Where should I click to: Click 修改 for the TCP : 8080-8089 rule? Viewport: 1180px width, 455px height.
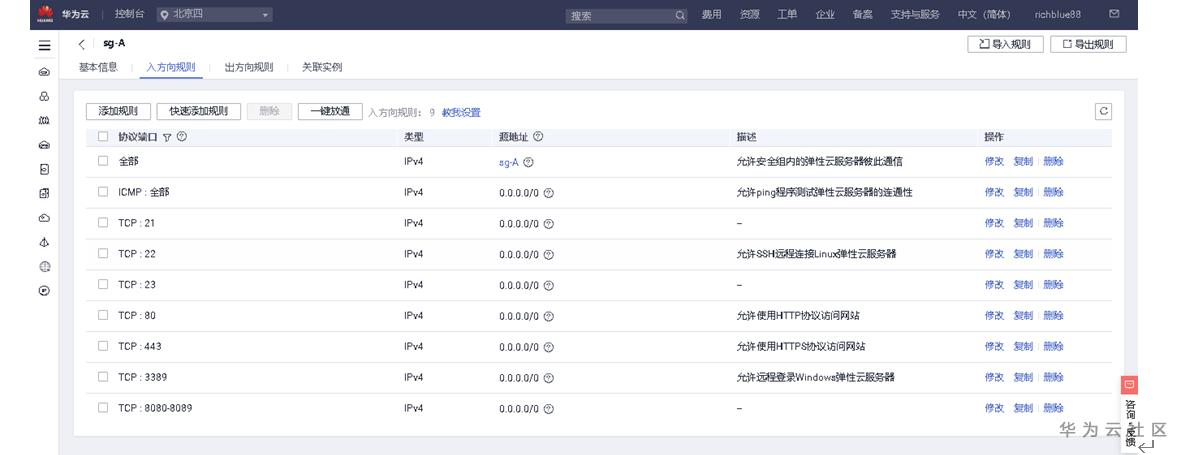click(994, 408)
